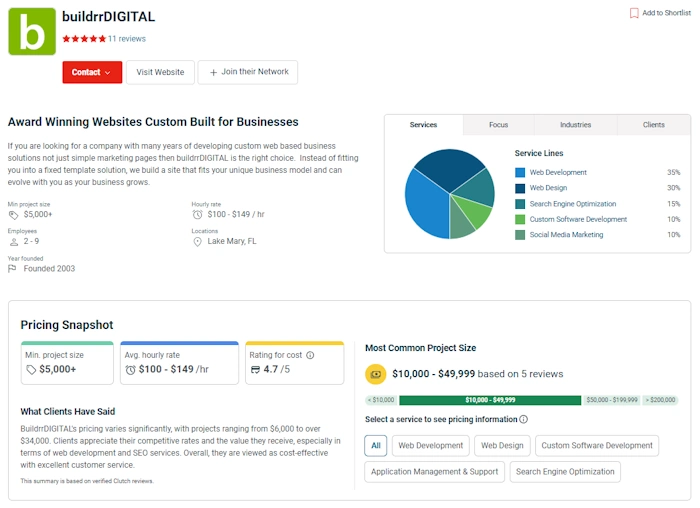Switch to the Clients tab
This screenshot has height=508, width=700.
654,125
